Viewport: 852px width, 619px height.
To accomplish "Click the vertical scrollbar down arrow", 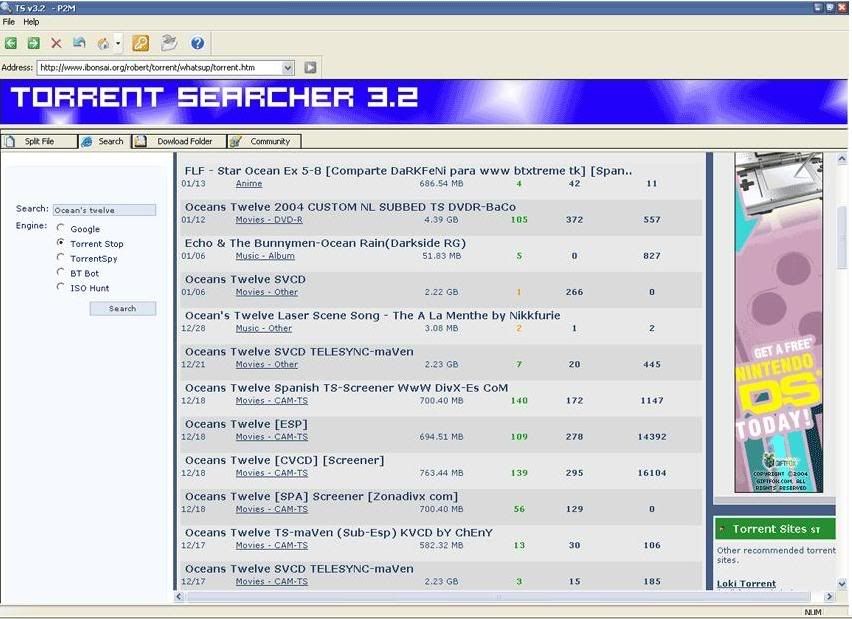I will pyautogui.click(x=842, y=584).
